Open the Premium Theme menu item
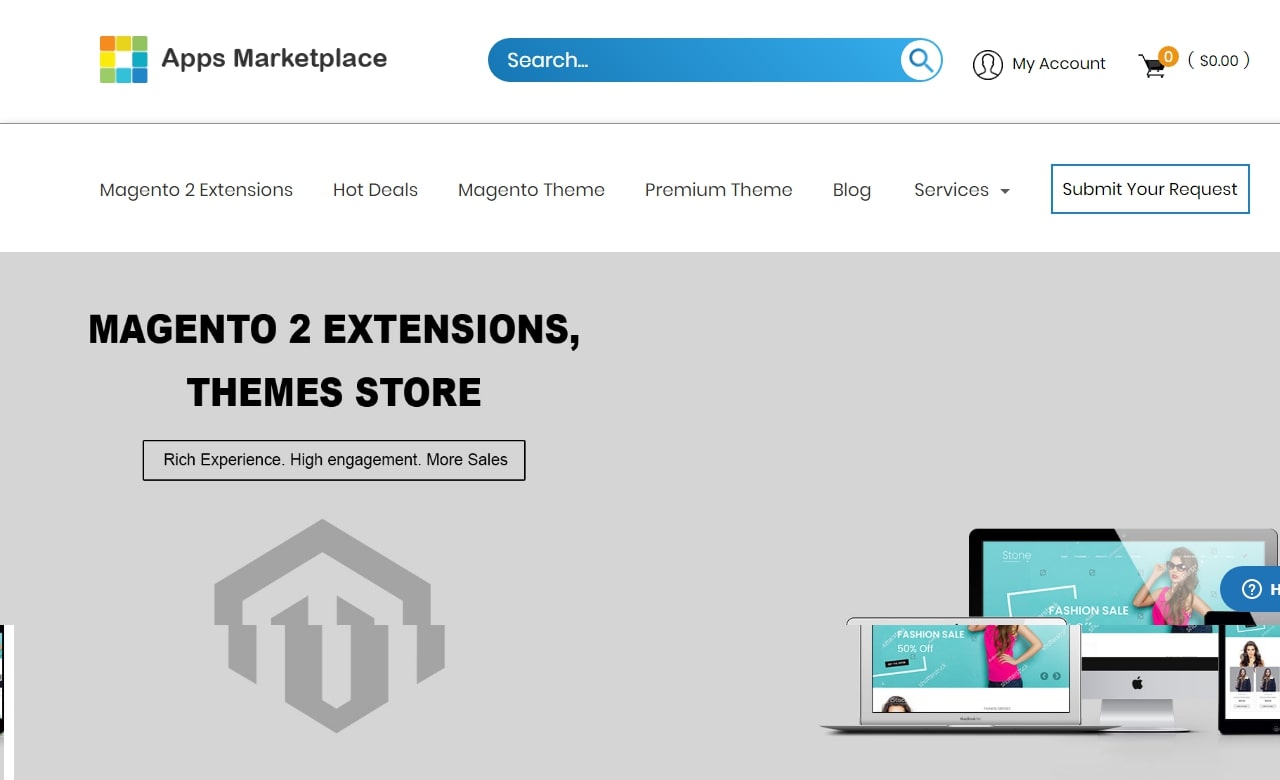This screenshot has height=780, width=1280. coord(718,190)
